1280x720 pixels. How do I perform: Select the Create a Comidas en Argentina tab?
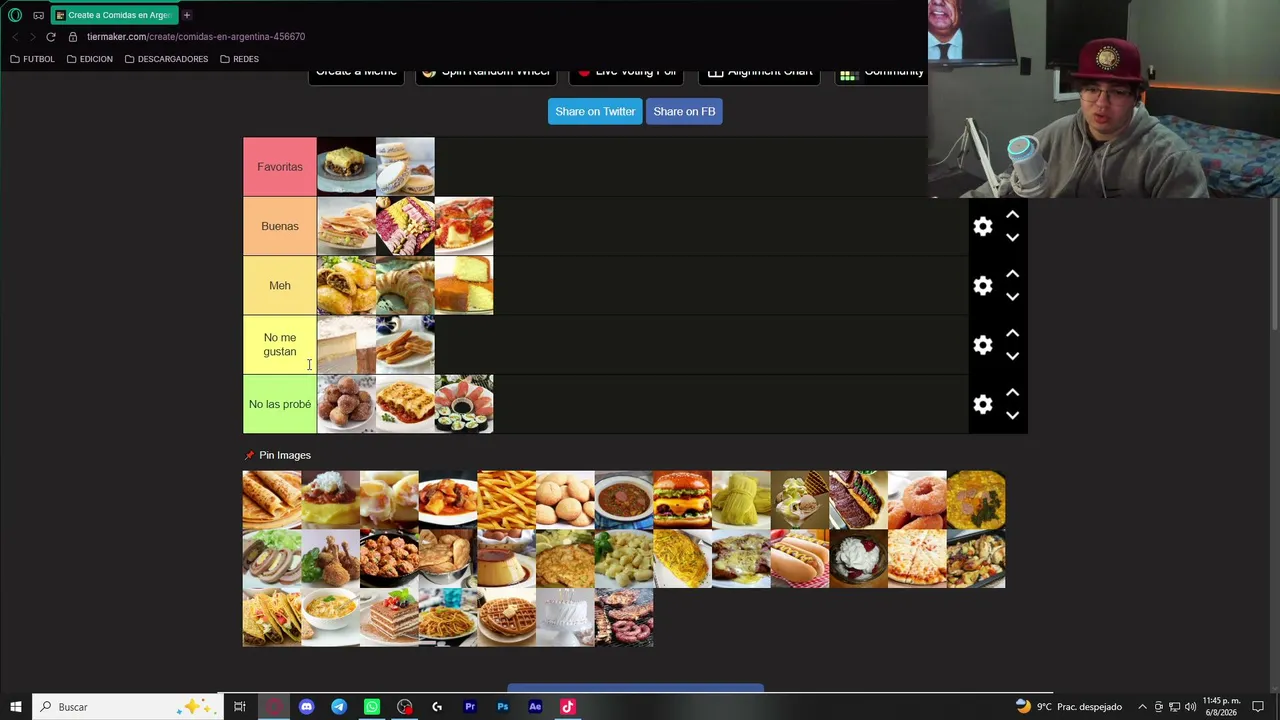tap(114, 15)
